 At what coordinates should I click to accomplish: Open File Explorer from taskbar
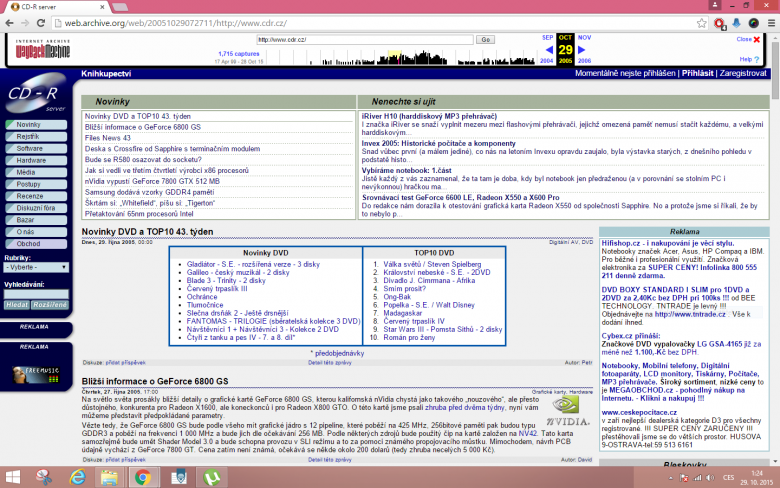109,478
